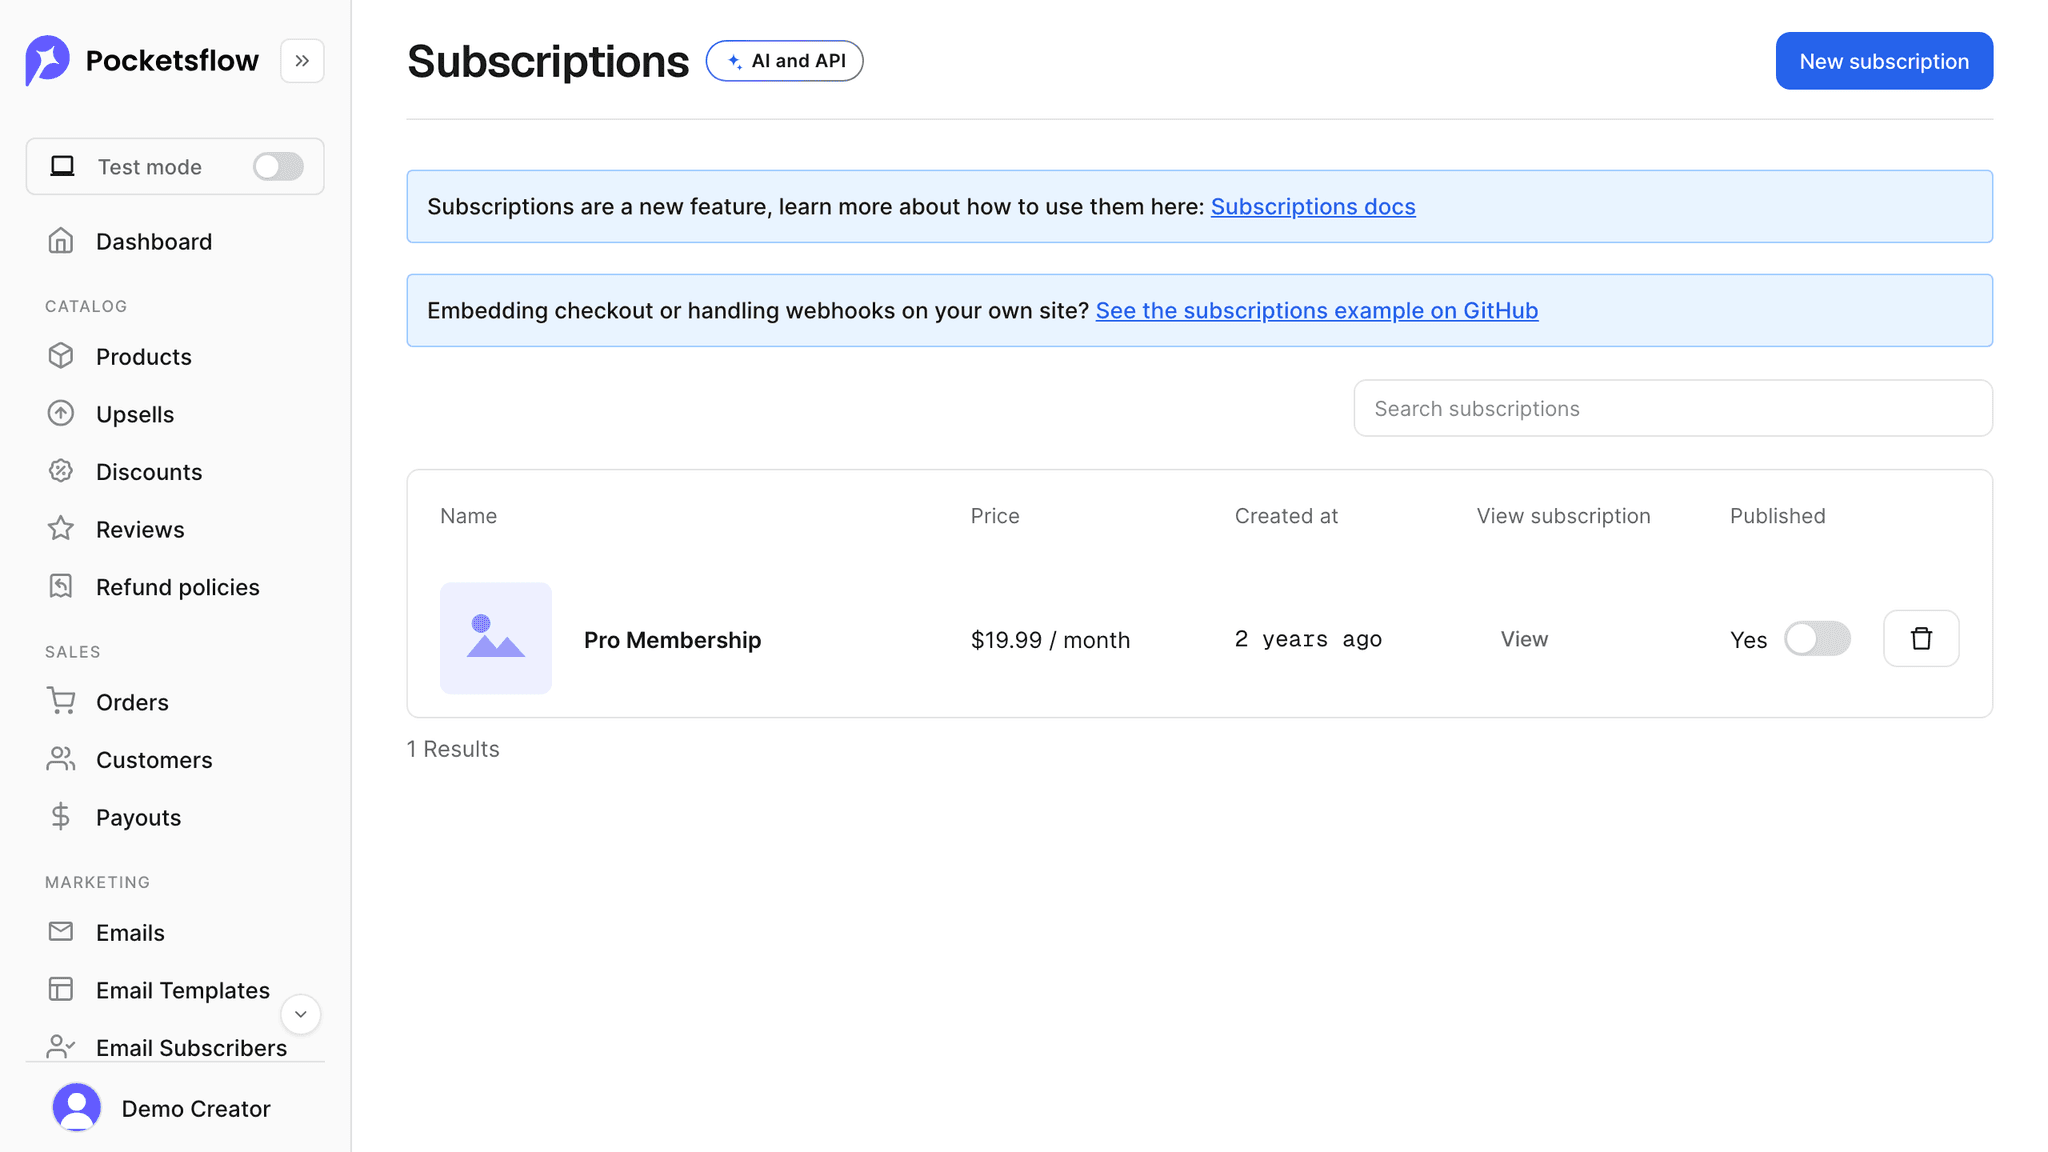This screenshot has width=2048, height=1152.
Task: Open Emails under Marketing
Action: pyautogui.click(x=130, y=933)
